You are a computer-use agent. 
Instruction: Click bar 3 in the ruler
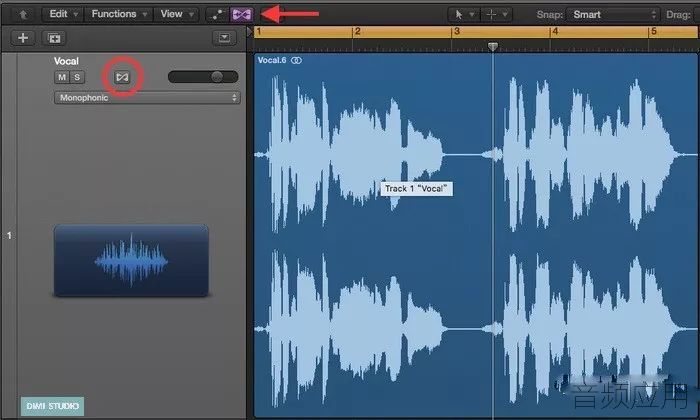click(456, 32)
